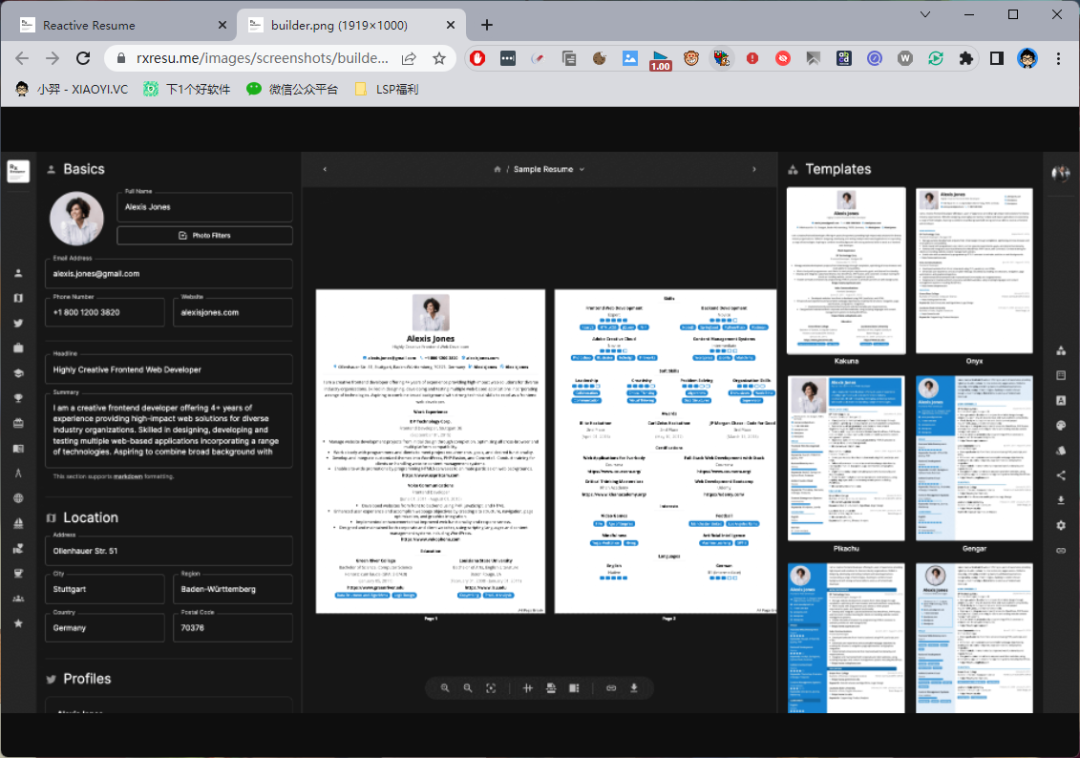1080x758 pixels.
Task: Open the 微信公众平台 bookmark
Action: coord(293,89)
